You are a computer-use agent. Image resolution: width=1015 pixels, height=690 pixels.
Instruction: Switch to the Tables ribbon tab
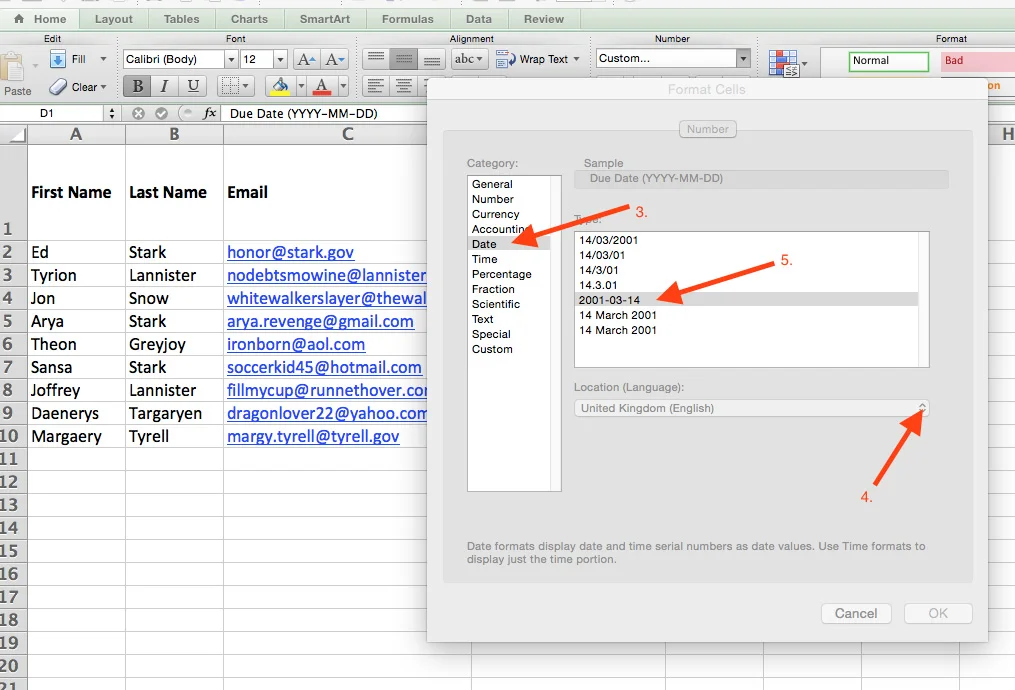[181, 19]
